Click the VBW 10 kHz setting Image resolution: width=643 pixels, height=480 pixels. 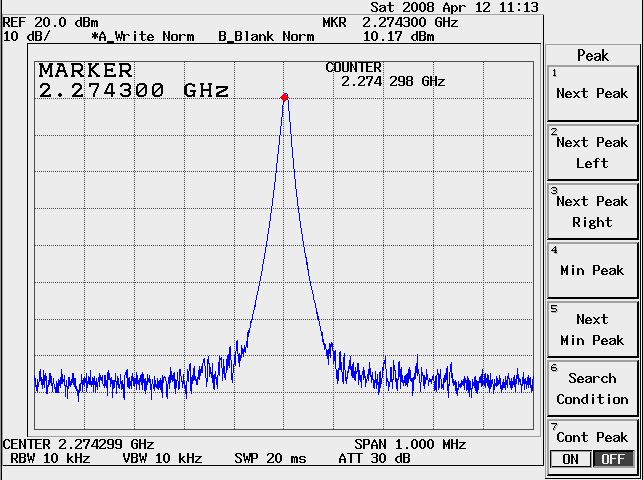[161, 458]
